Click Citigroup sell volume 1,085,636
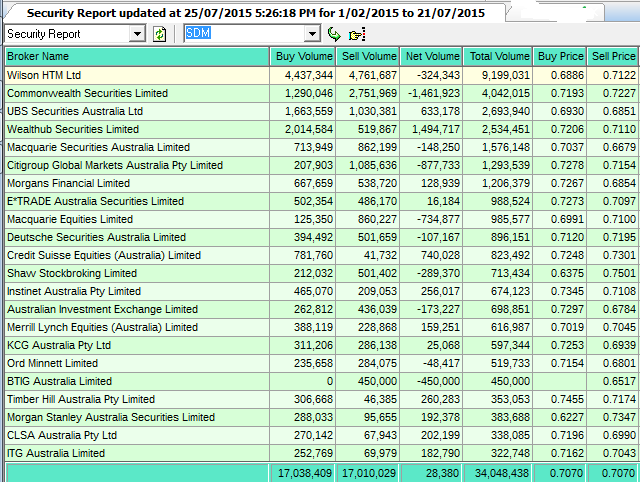The width and height of the screenshot is (640, 482). coord(373,165)
